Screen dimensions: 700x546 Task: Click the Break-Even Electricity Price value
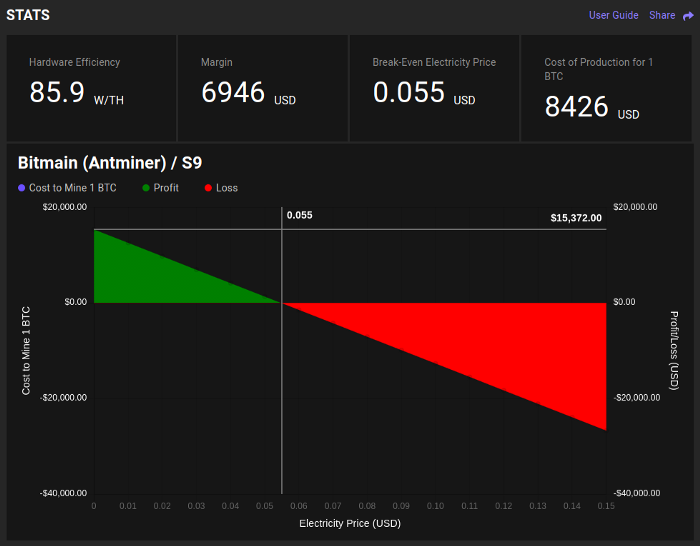click(x=409, y=92)
